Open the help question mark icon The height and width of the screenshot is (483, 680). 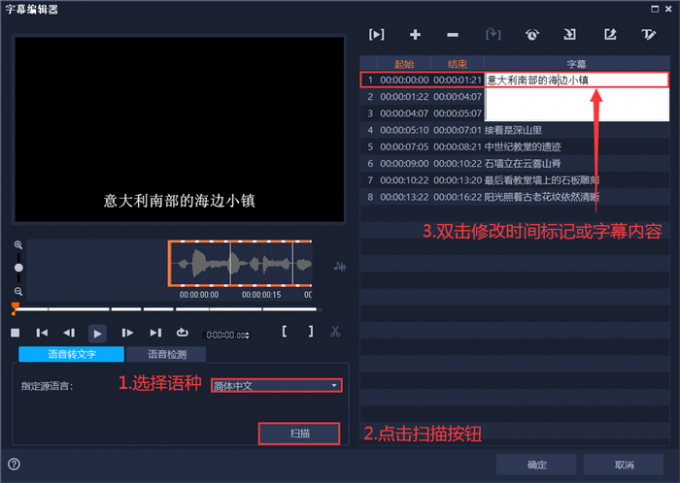14,464
